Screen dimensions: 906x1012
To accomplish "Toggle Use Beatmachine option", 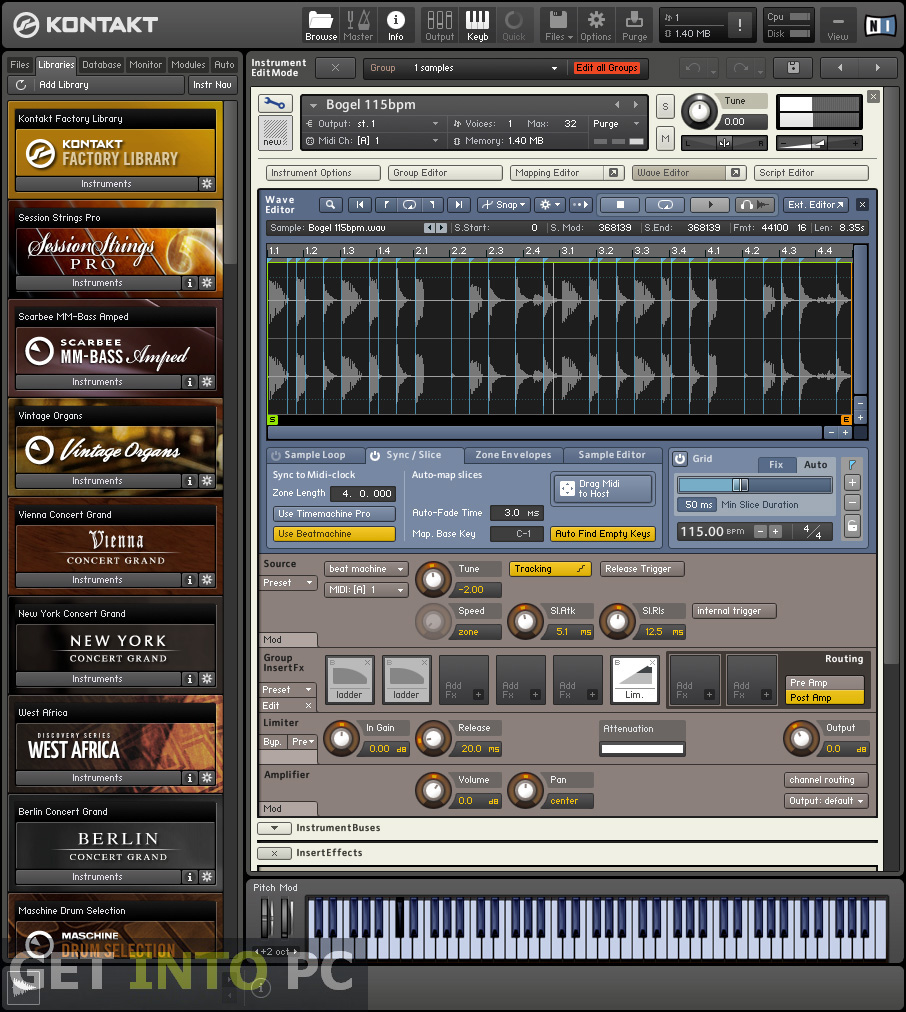I will point(334,534).
